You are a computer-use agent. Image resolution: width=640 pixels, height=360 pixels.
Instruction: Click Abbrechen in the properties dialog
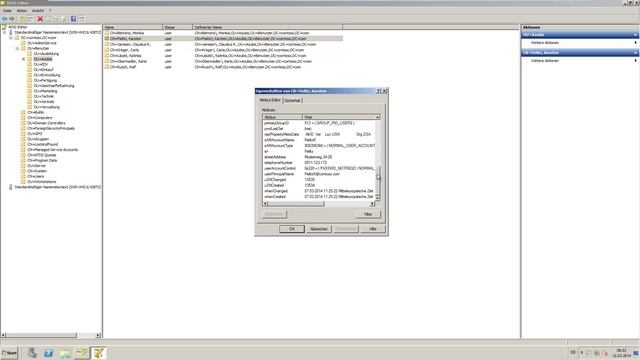tap(319, 229)
